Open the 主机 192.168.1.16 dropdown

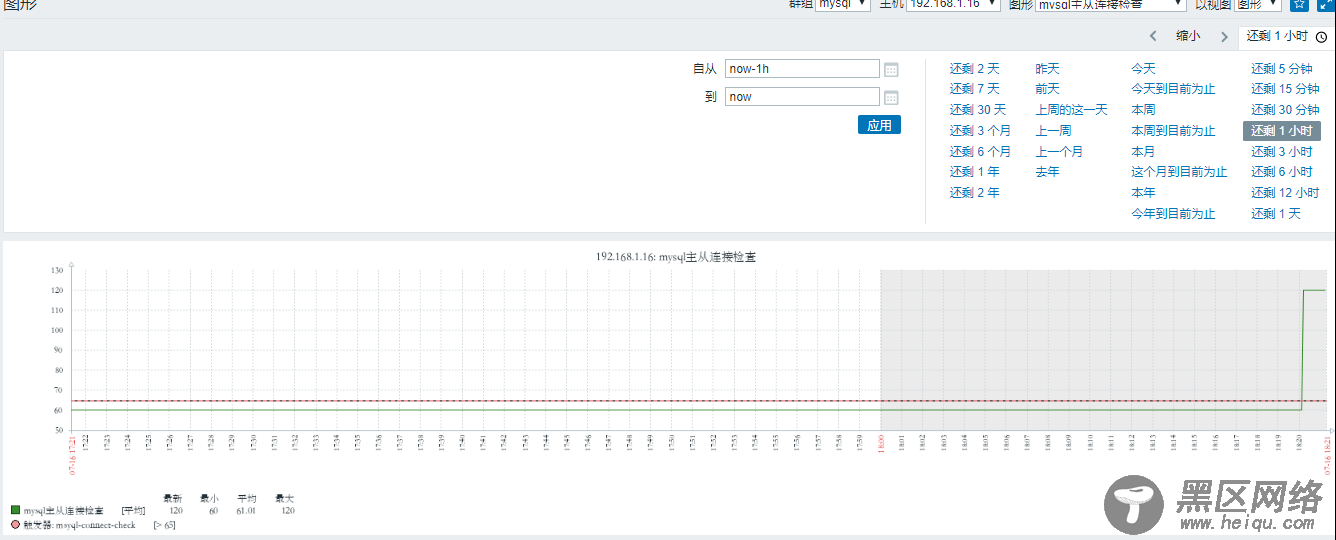point(953,4)
